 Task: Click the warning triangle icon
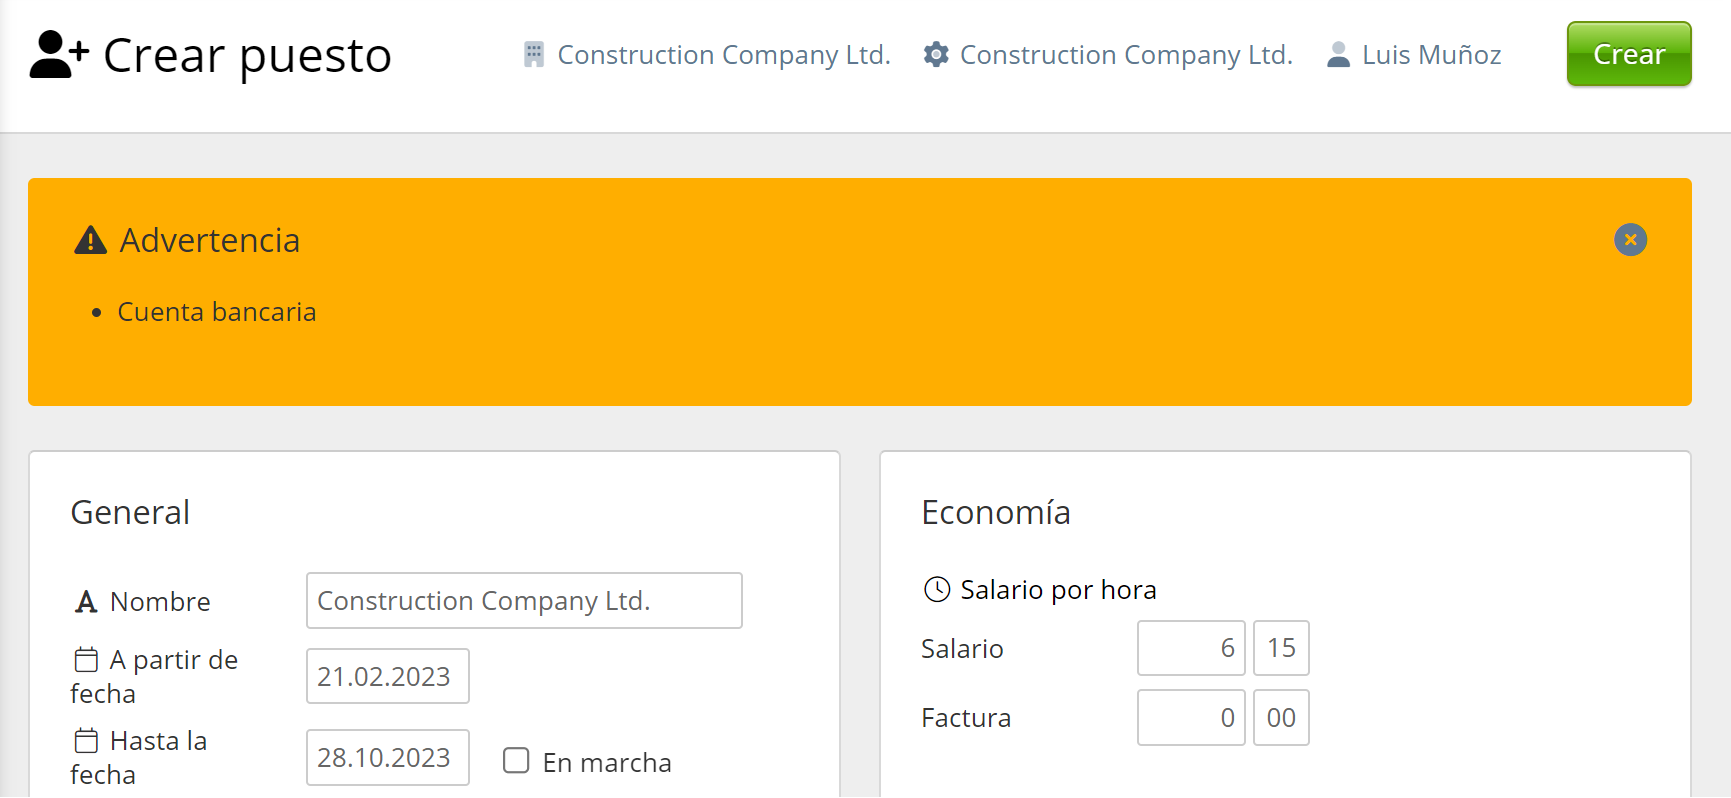click(91, 241)
